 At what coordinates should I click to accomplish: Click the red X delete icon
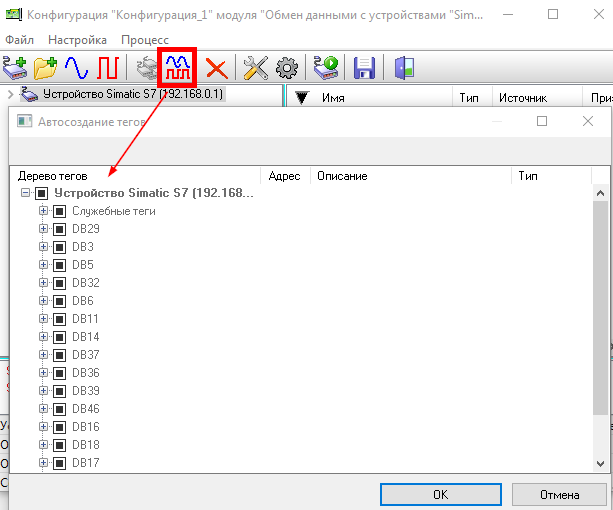[x=216, y=68]
